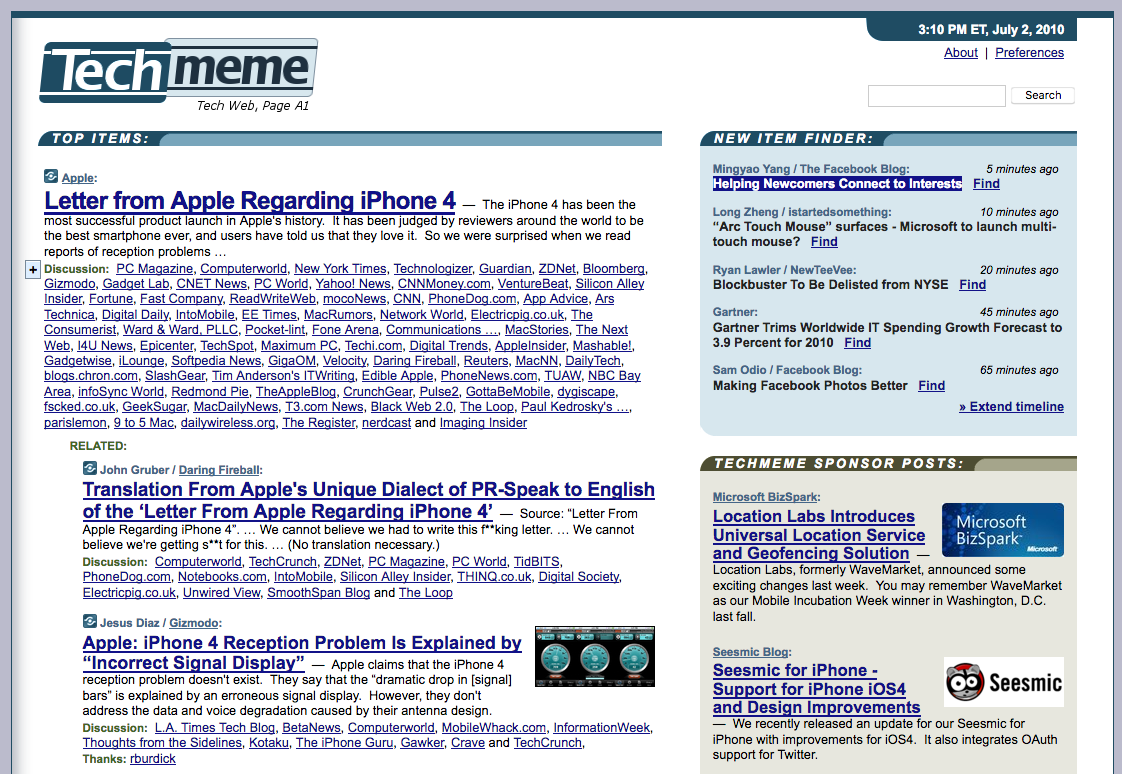Click Find next to Gartner IT Spending item
Viewport: 1122px width, 774px height.
[857, 343]
